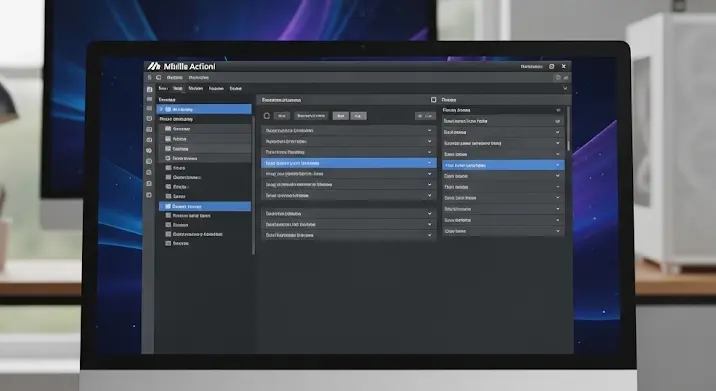This screenshot has width=716, height=391.
Task: Expand the arrow on the highlighted top tree row
Action: tap(161, 109)
